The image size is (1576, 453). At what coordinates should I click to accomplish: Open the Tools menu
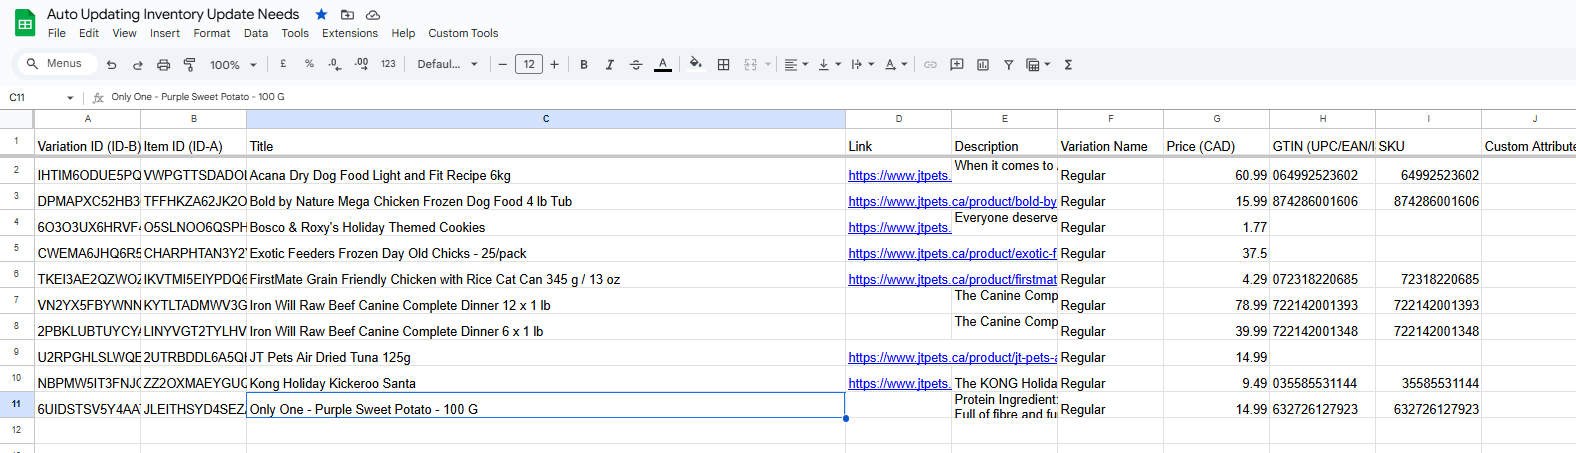[x=295, y=33]
